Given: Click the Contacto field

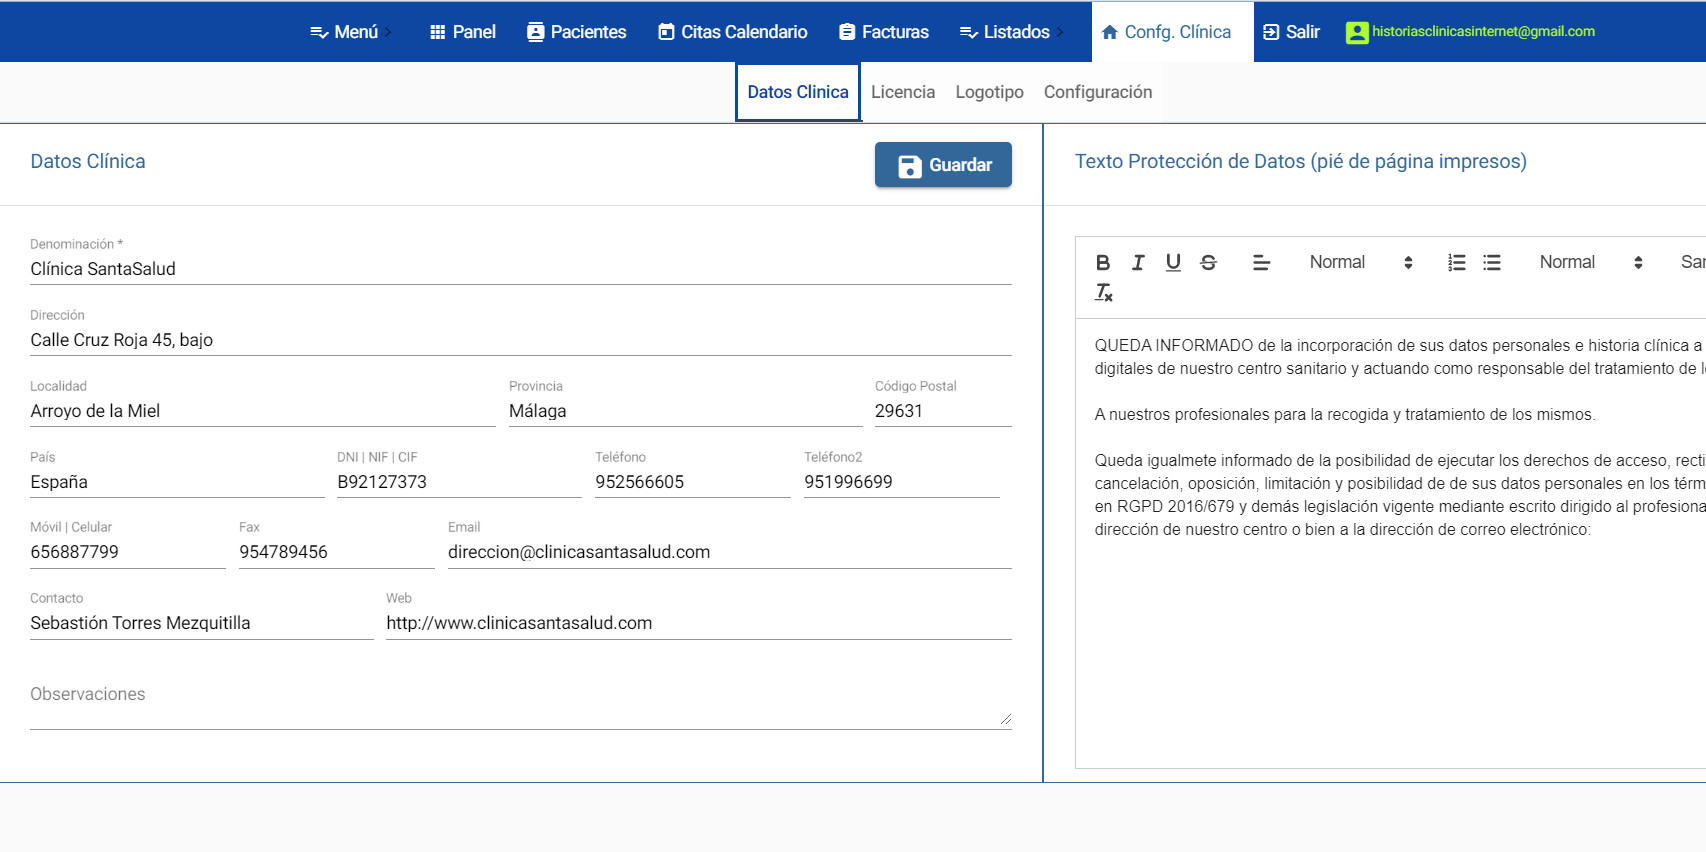Looking at the screenshot, I should pyautogui.click(x=202, y=623).
